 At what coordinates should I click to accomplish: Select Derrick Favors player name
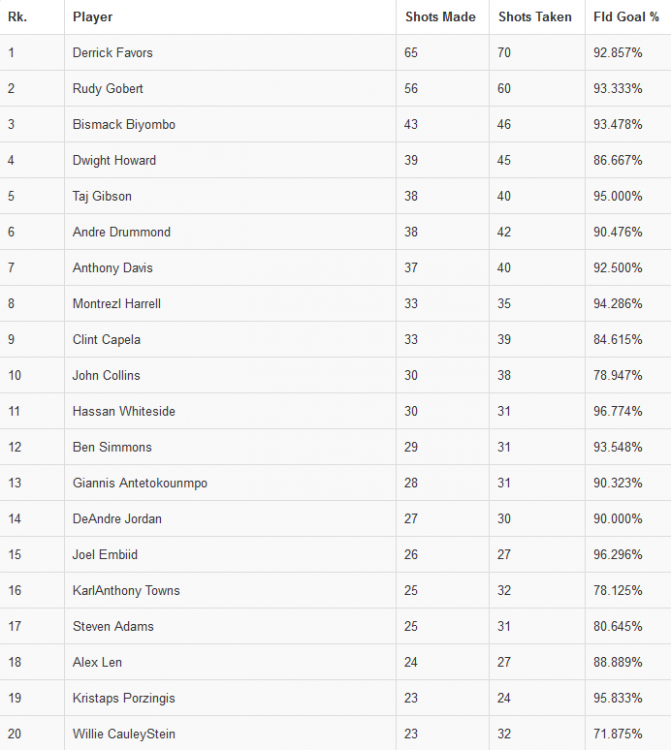coord(113,53)
